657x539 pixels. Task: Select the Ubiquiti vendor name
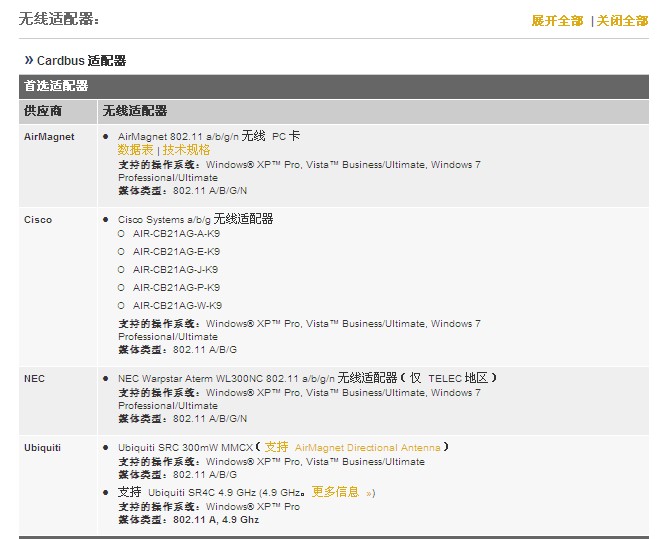click(42, 448)
